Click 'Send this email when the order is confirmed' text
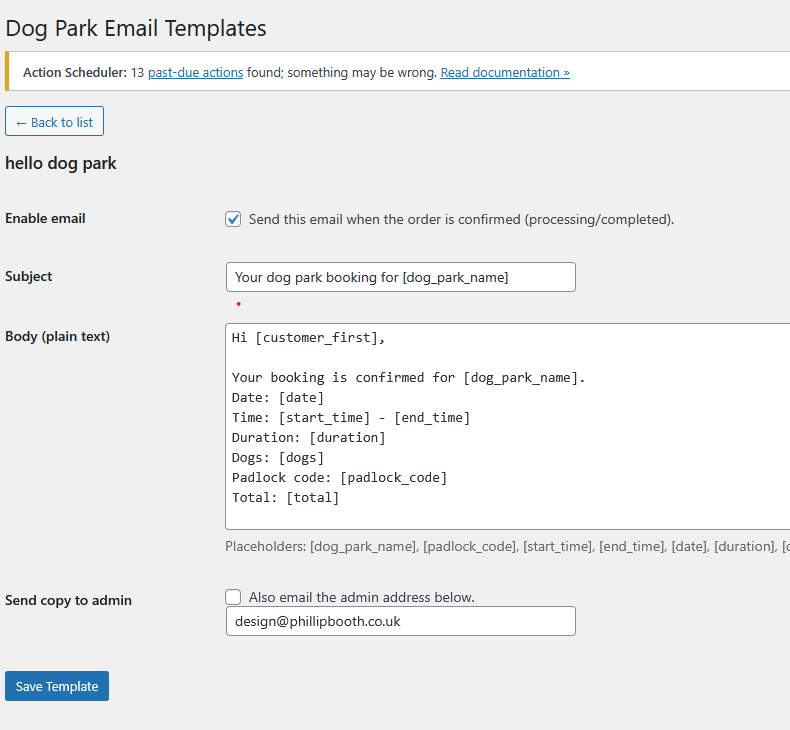790x730 pixels. click(x=461, y=220)
